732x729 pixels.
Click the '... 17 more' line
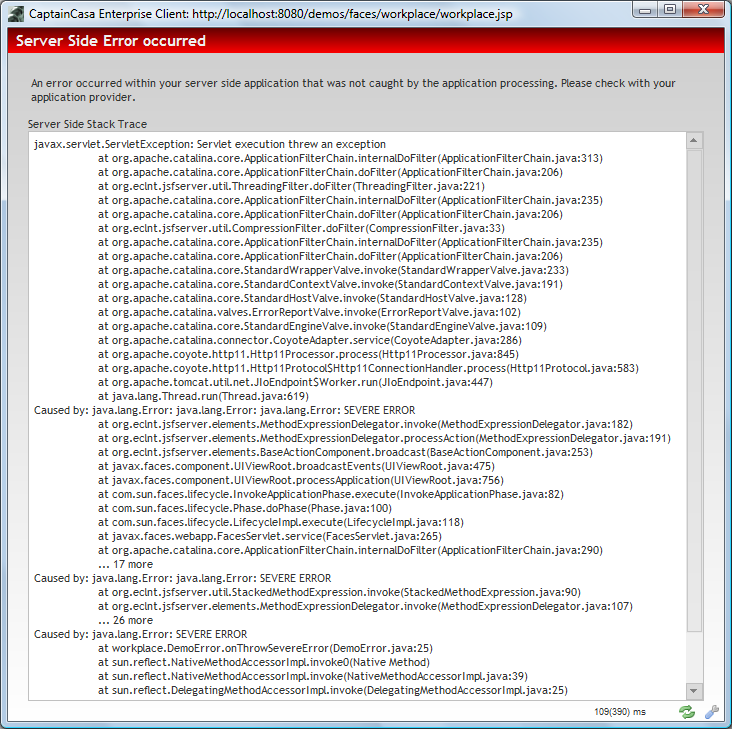tap(125, 564)
